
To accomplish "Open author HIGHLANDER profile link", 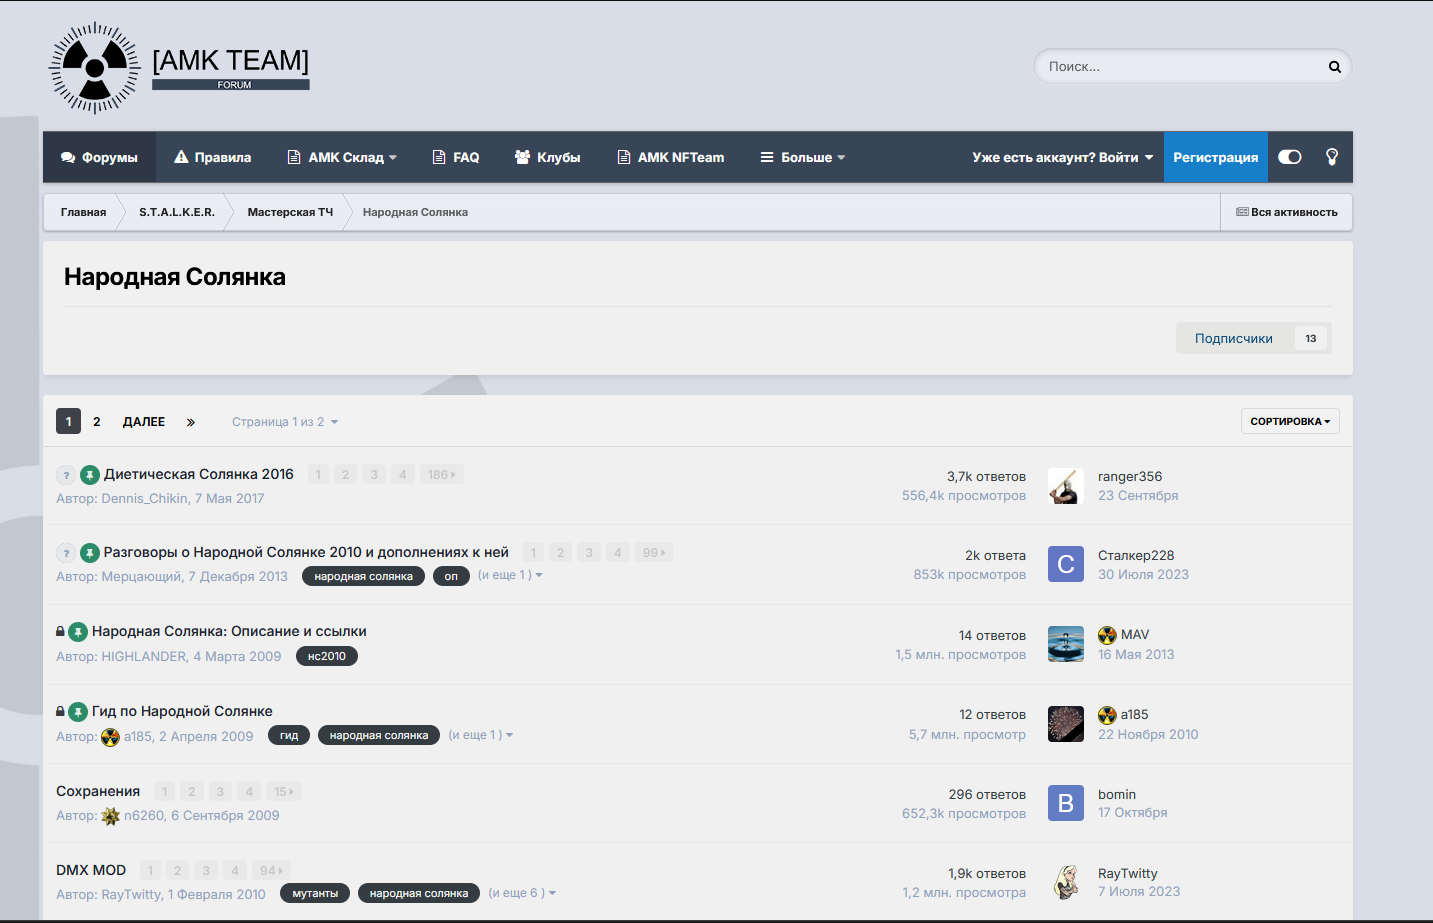I will (144, 656).
